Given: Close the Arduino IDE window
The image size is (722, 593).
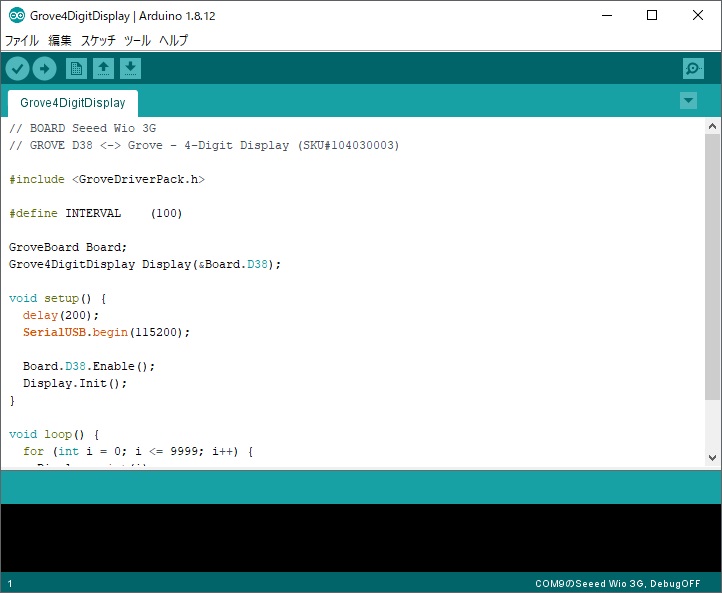Looking at the screenshot, I should click(698, 16).
